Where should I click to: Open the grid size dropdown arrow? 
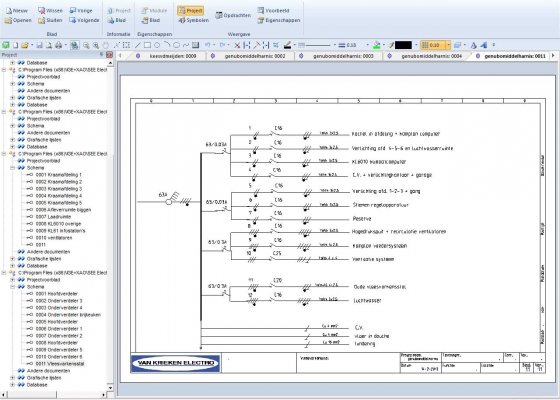[448, 45]
